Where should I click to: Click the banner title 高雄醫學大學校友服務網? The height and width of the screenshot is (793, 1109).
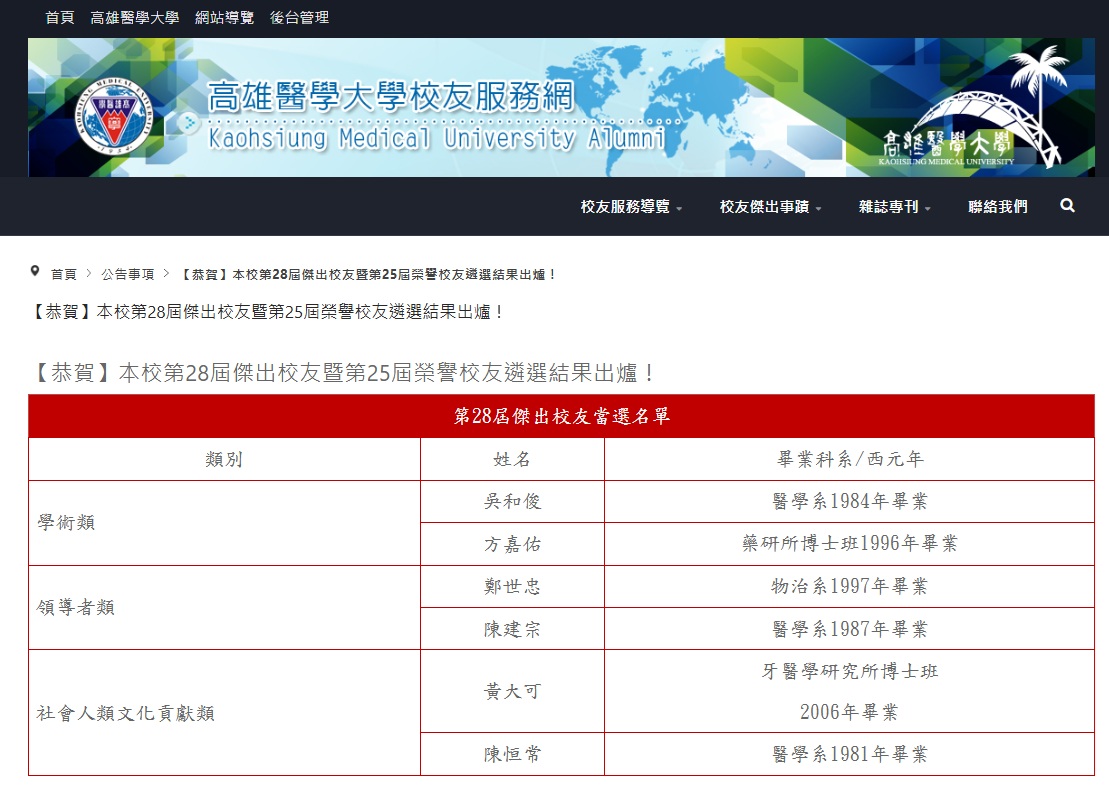[x=390, y=97]
